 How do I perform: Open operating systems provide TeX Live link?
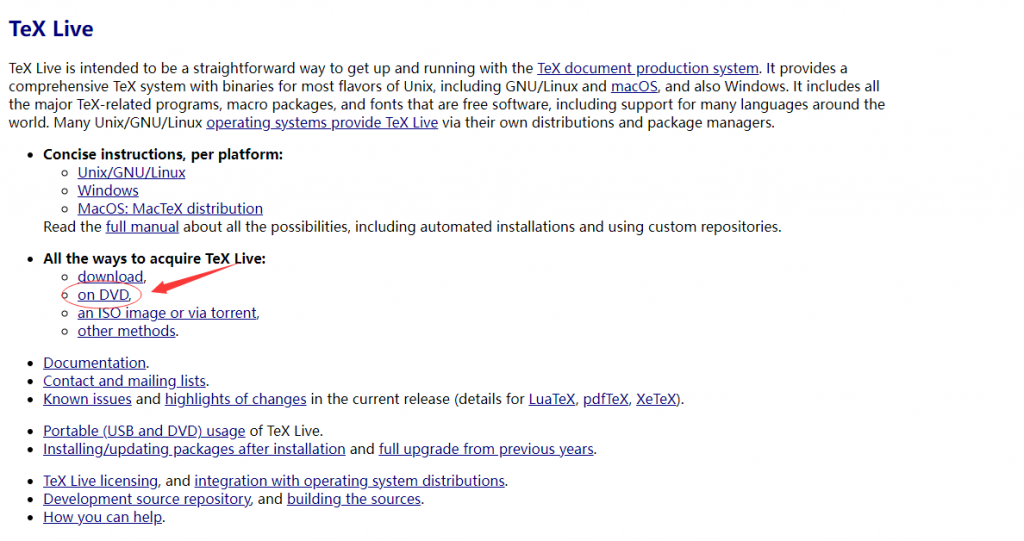pyautogui.click(x=322, y=123)
